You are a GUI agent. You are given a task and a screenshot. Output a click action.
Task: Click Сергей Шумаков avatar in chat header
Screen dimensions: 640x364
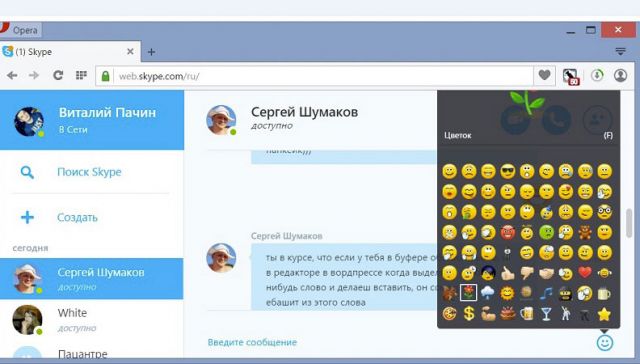(x=221, y=120)
